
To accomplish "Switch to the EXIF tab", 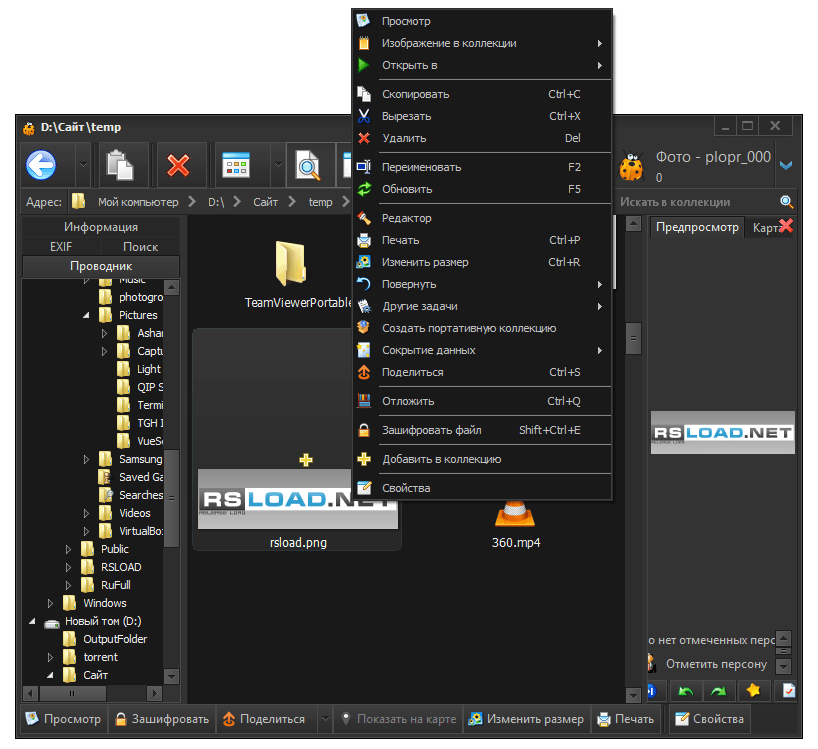I will (60, 246).
